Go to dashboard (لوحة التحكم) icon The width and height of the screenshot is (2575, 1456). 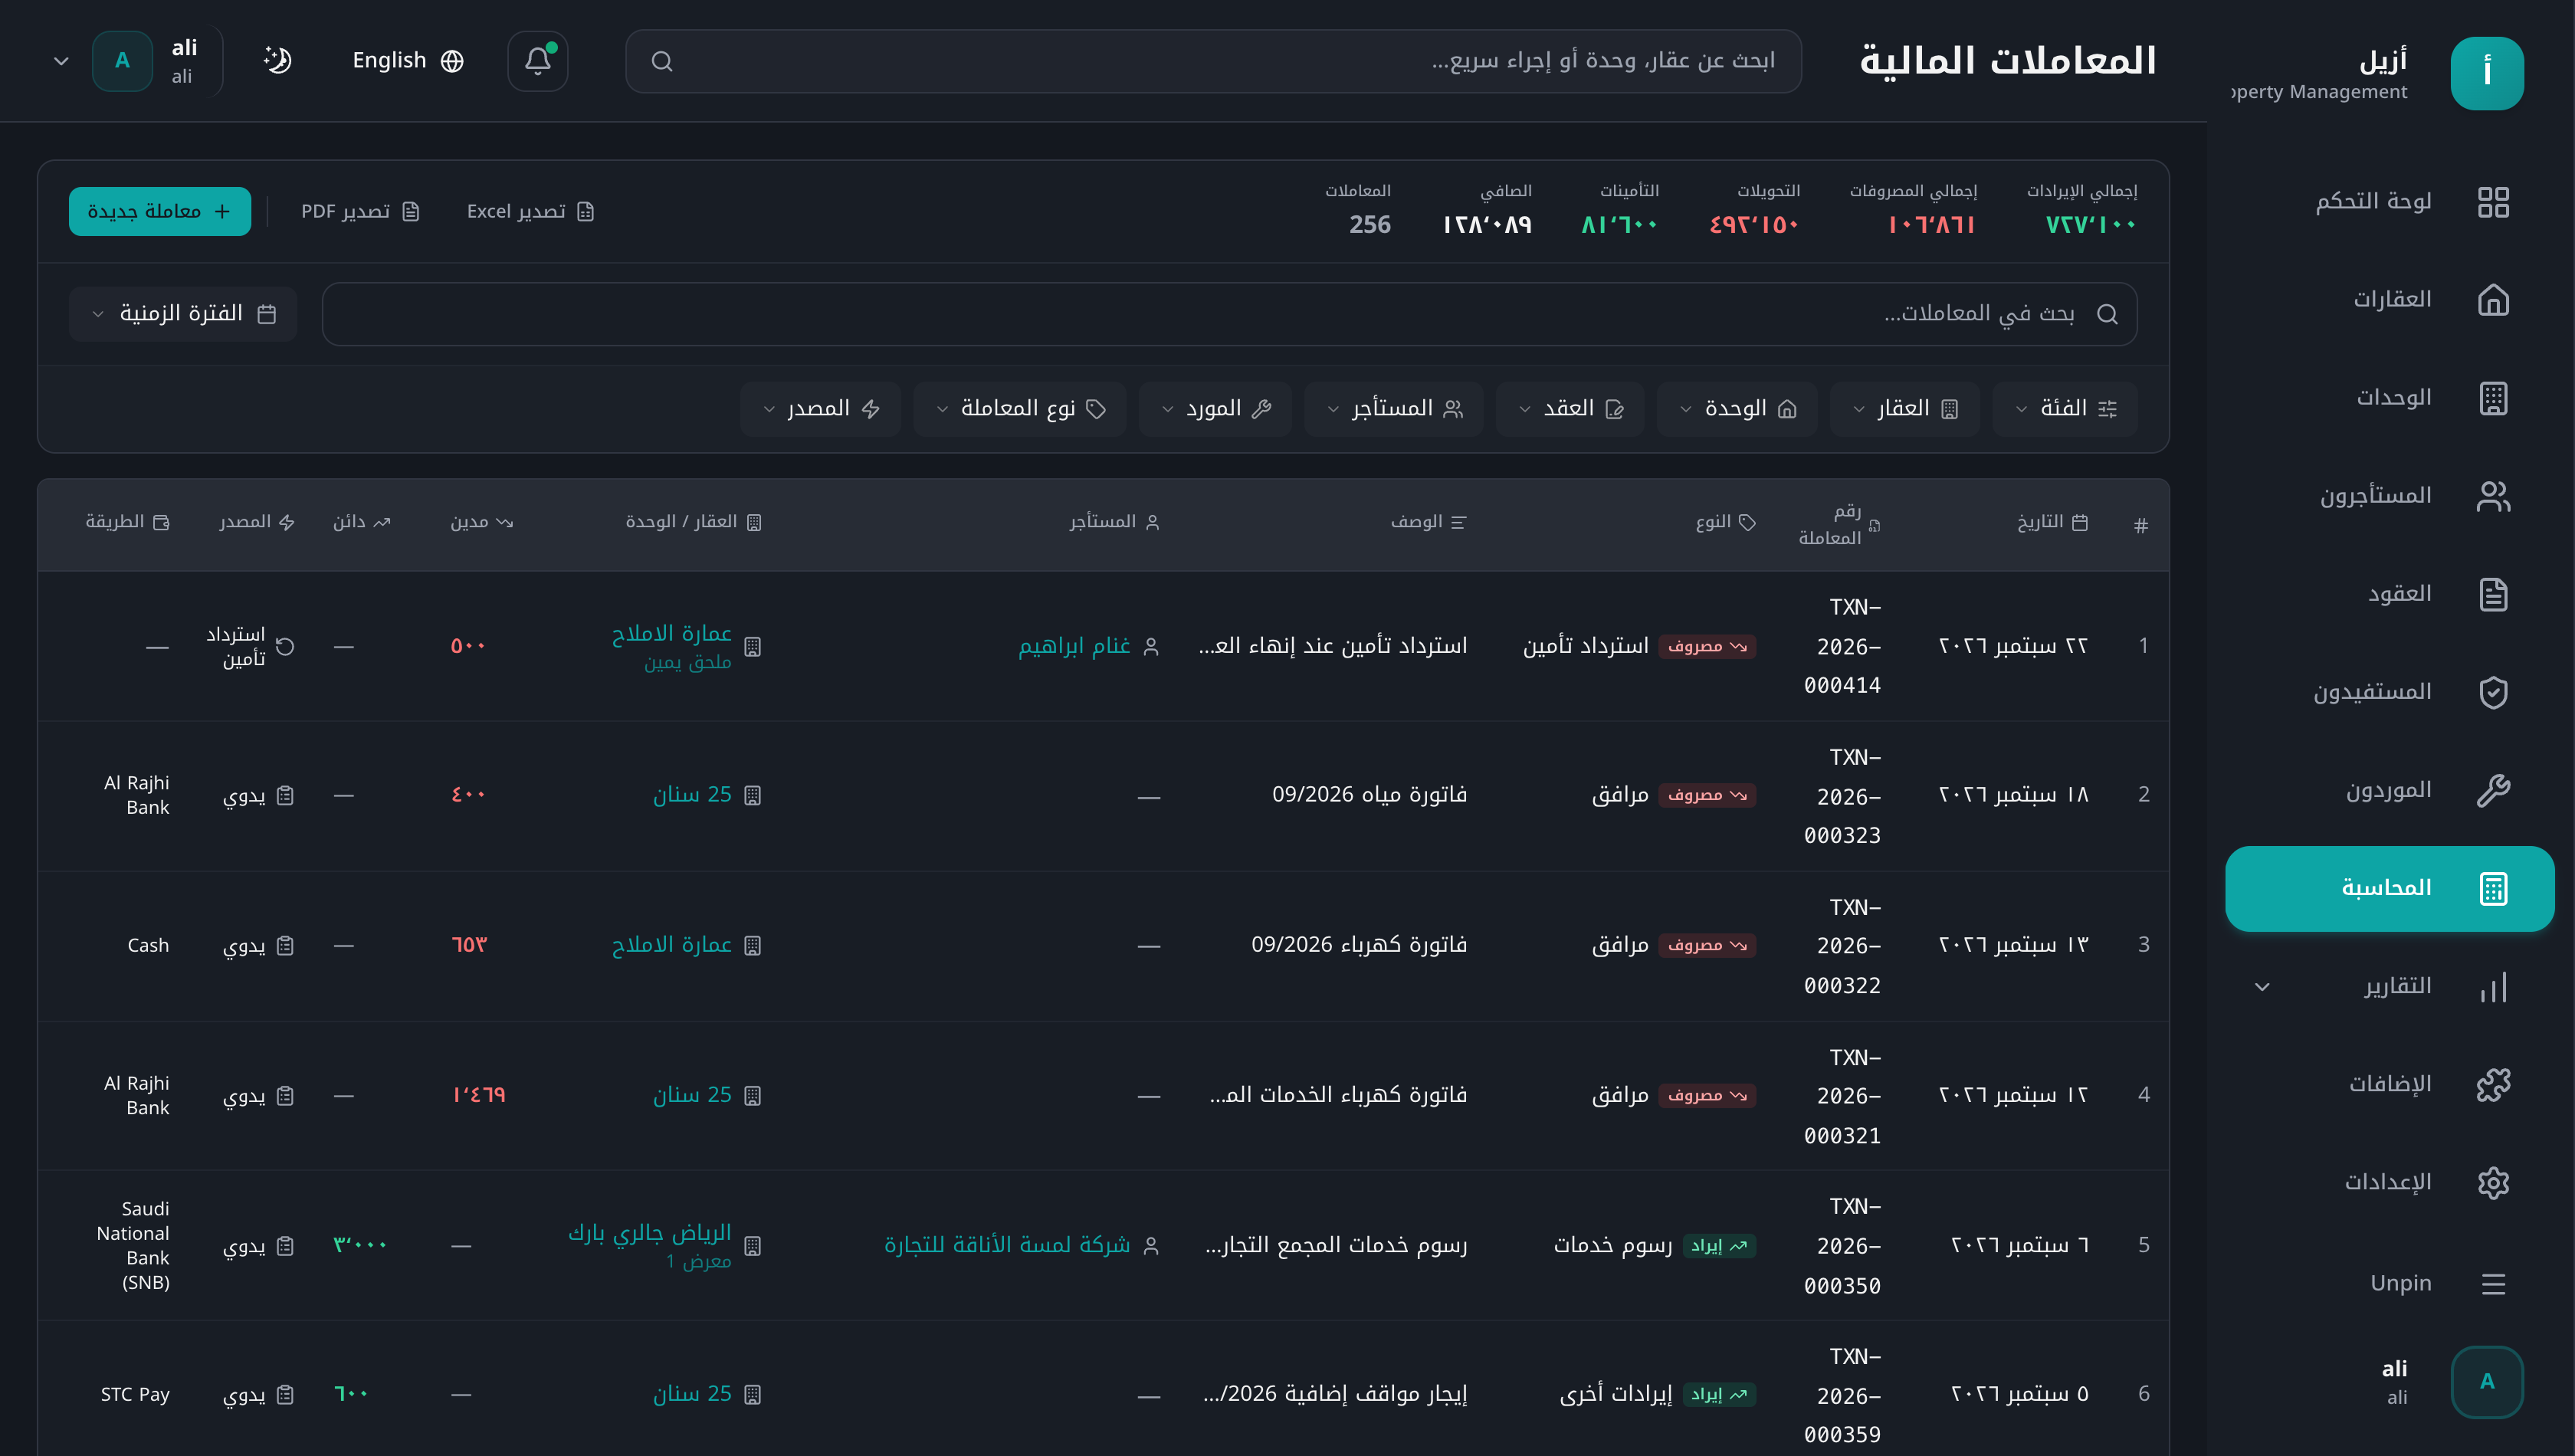pos(2493,202)
